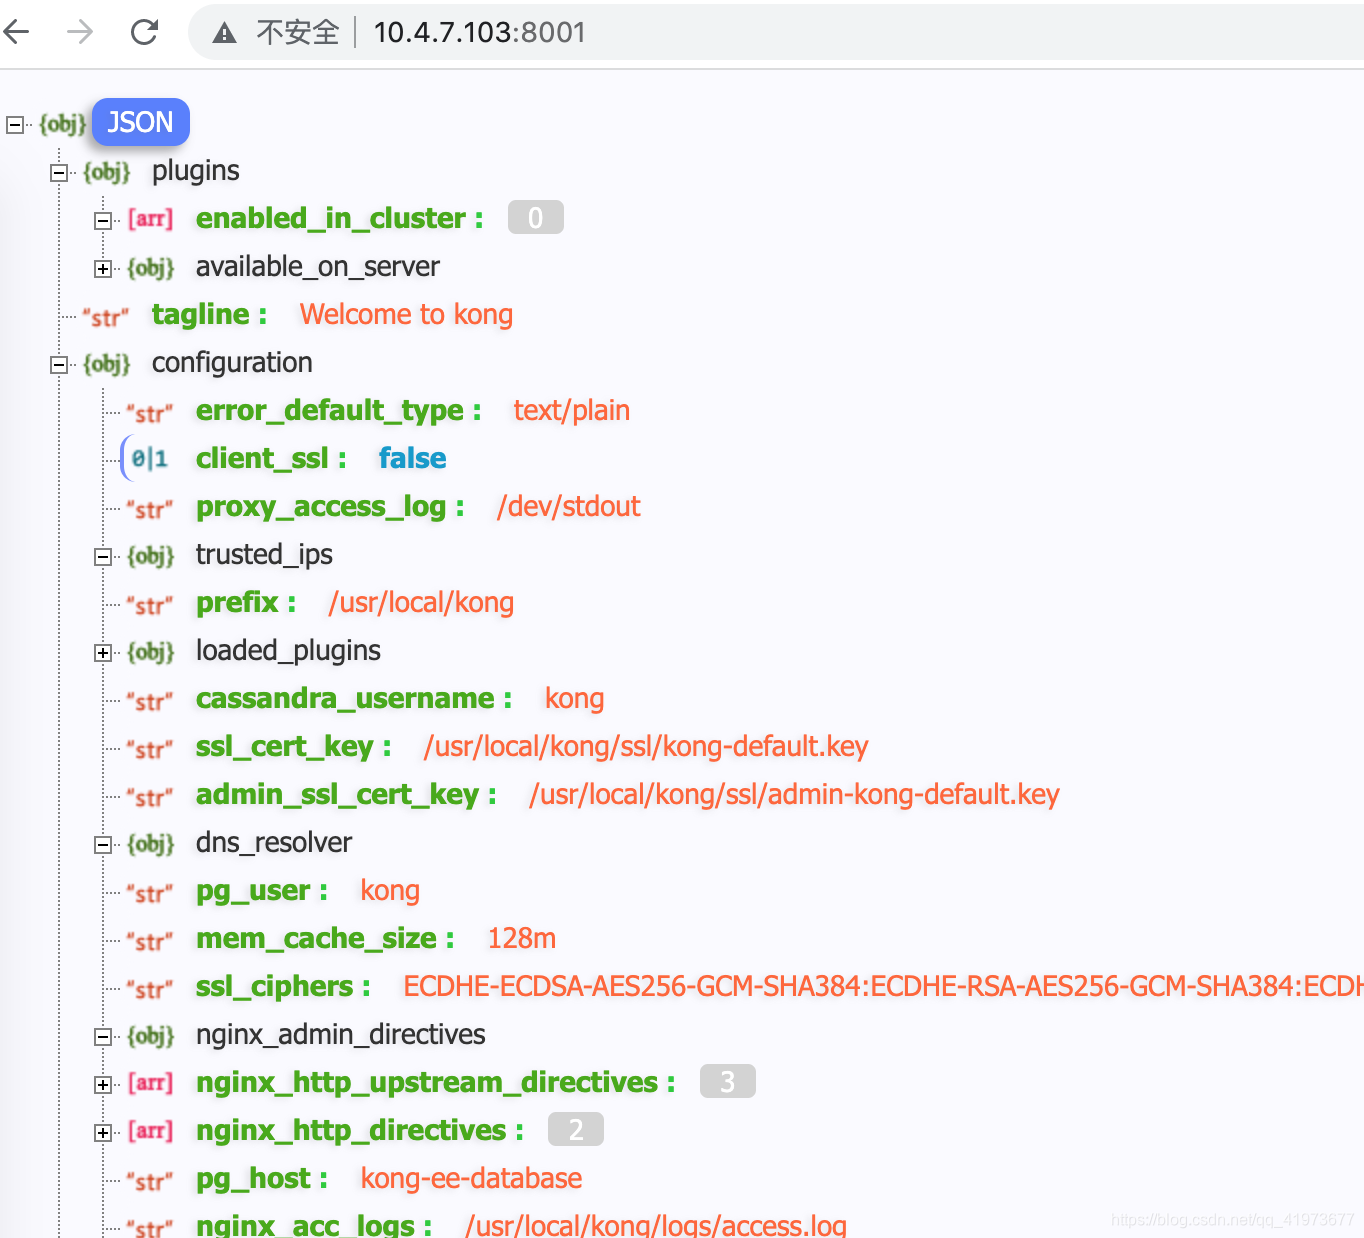Click the root obj type icon beside JSON
This screenshot has width=1364, height=1238.
point(63,124)
